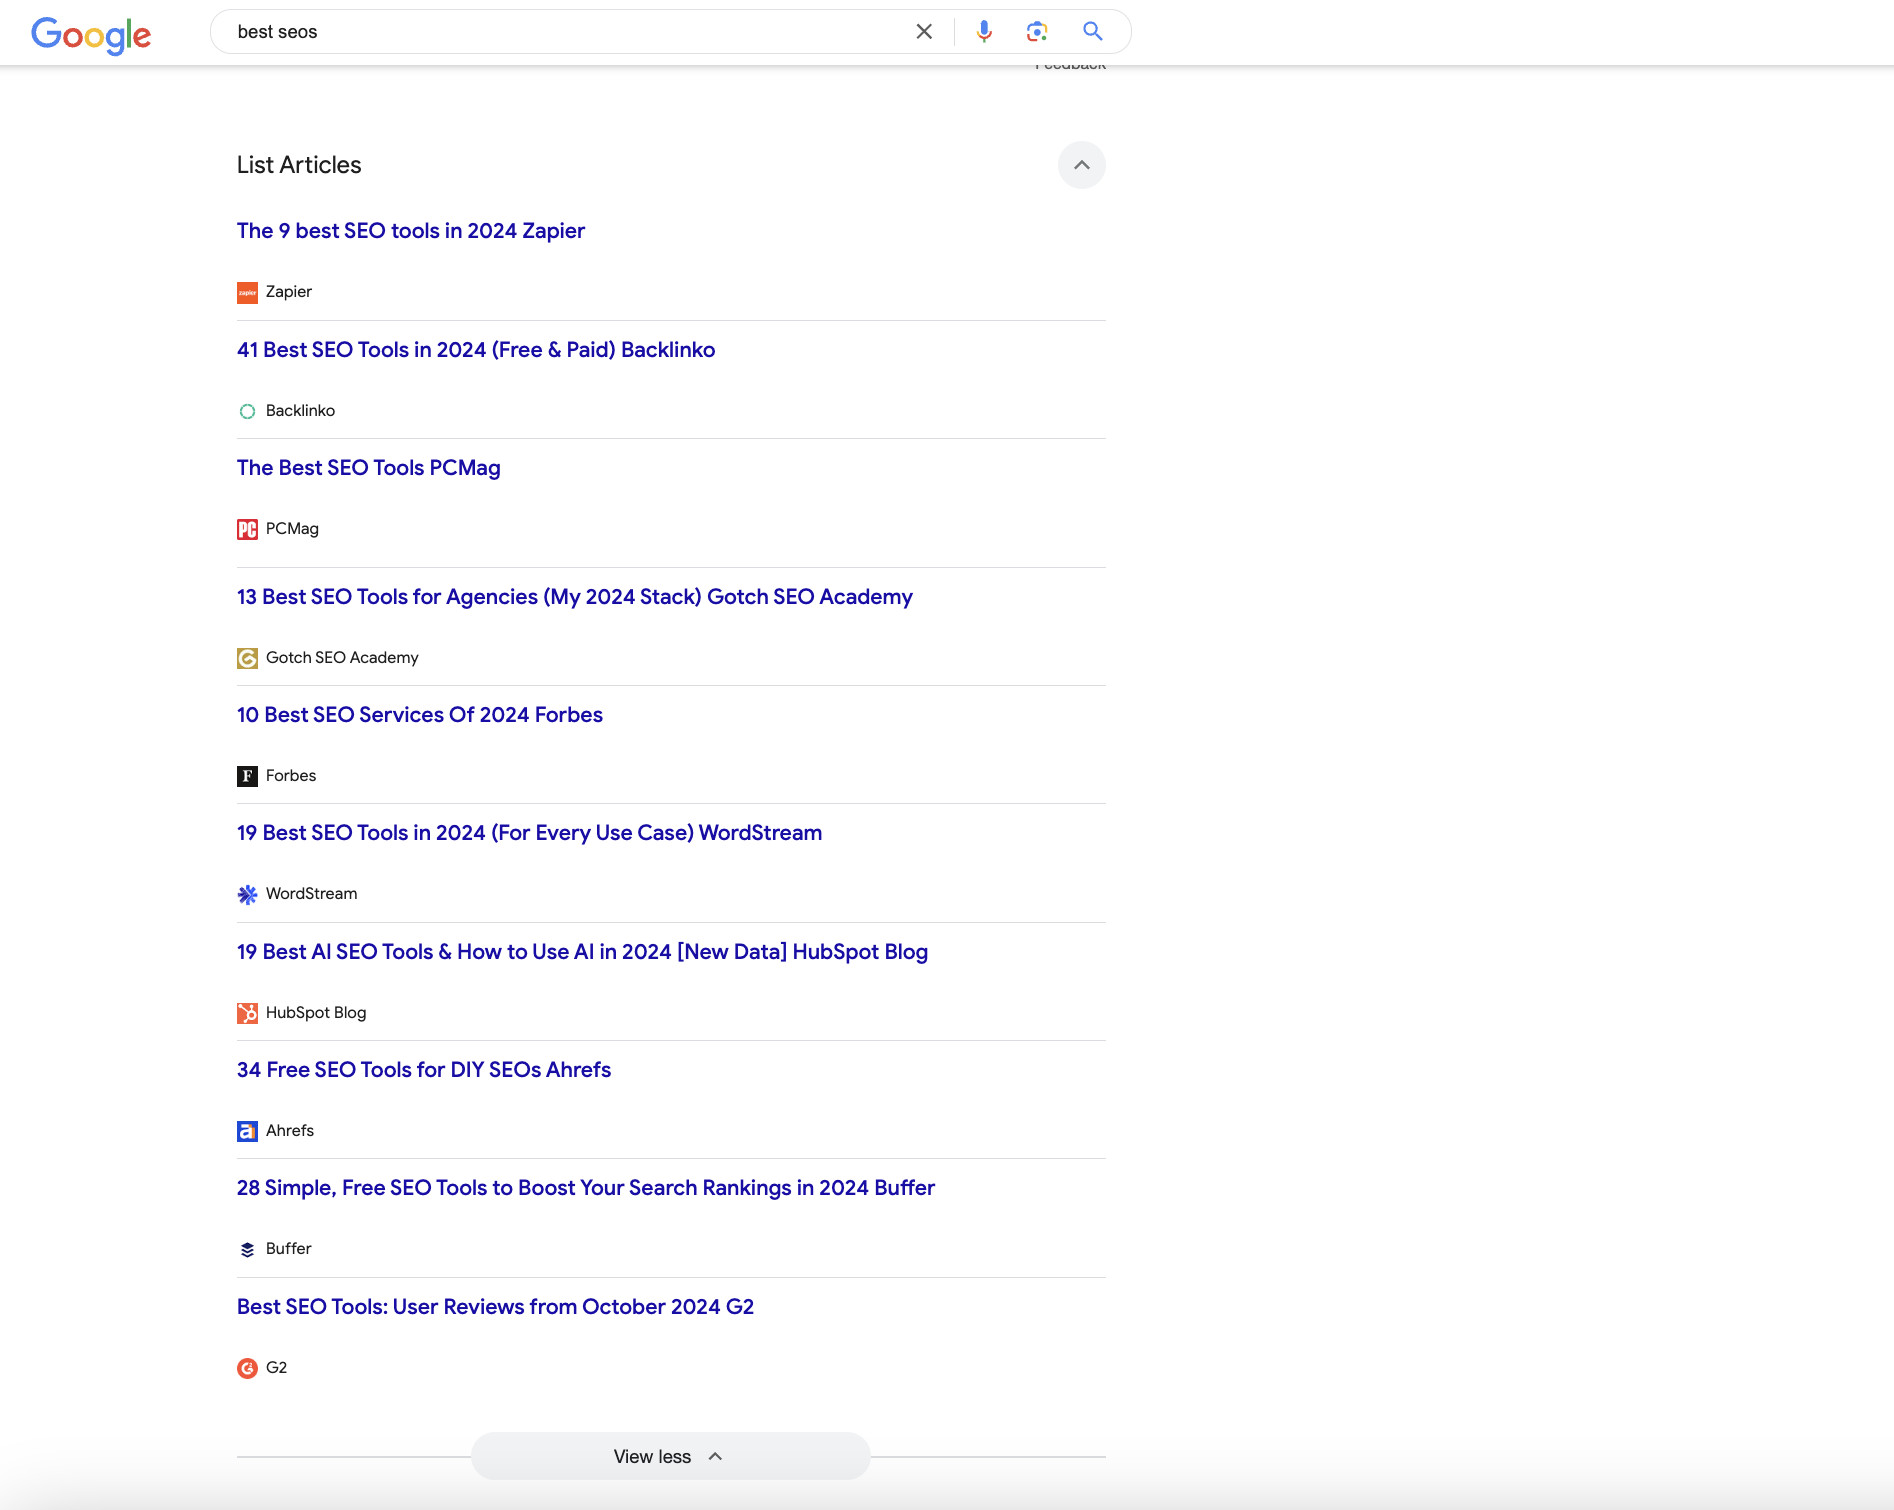Click the search magnifier icon
1894x1510 pixels.
[1092, 31]
